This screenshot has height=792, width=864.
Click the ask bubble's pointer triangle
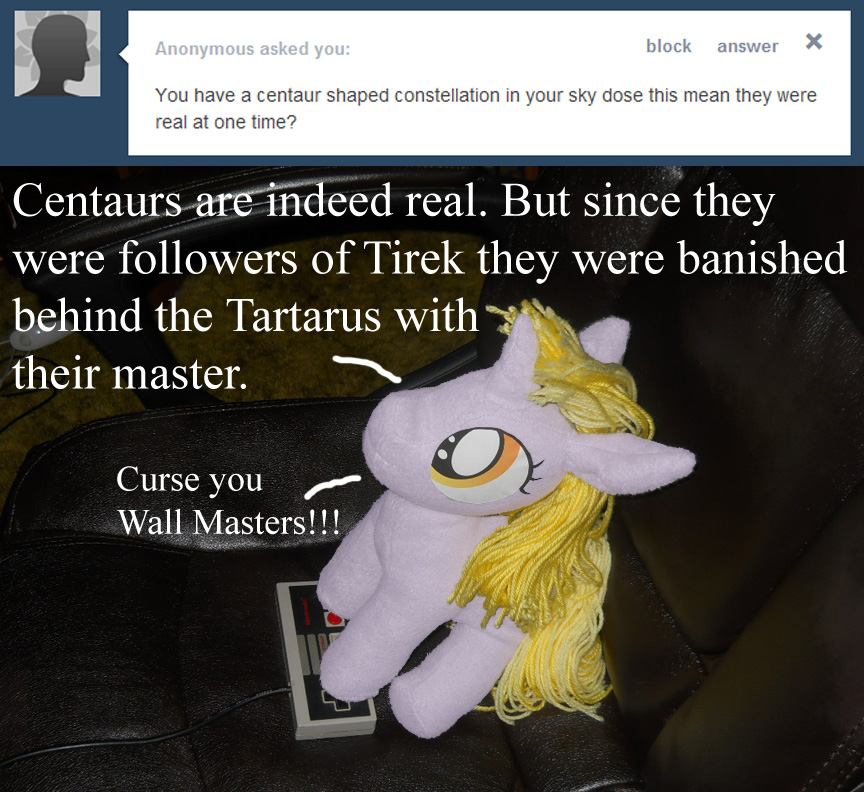124,54
